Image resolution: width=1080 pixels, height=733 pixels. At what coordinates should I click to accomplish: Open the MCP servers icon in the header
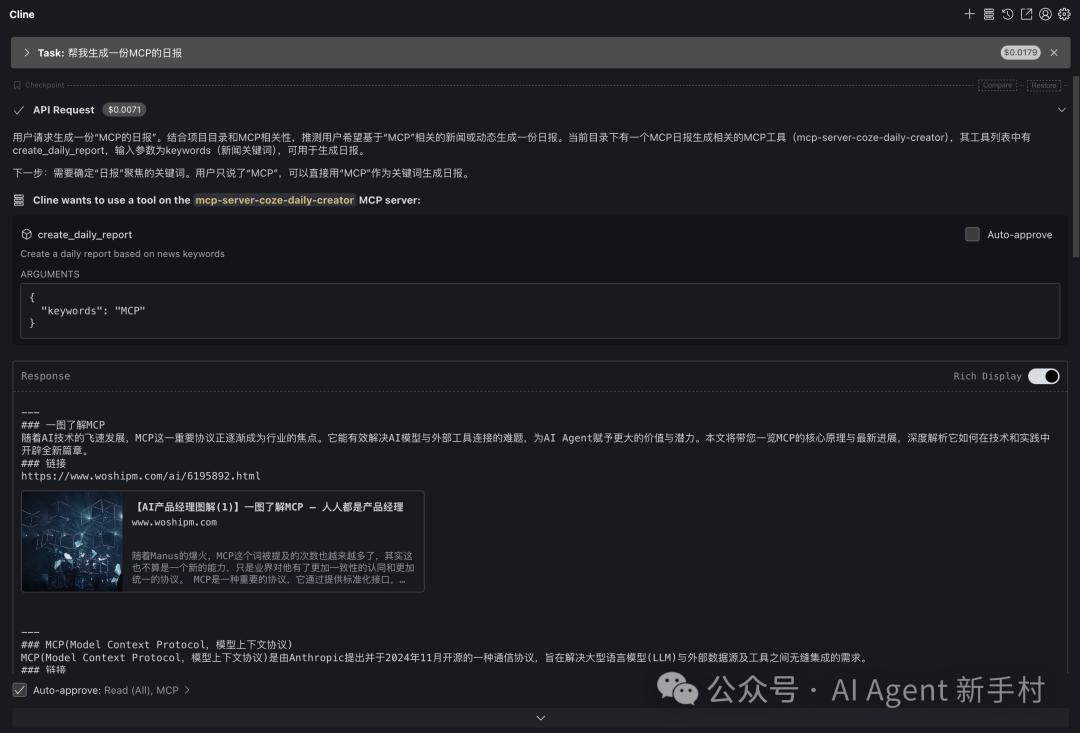pyautogui.click(x=988, y=14)
